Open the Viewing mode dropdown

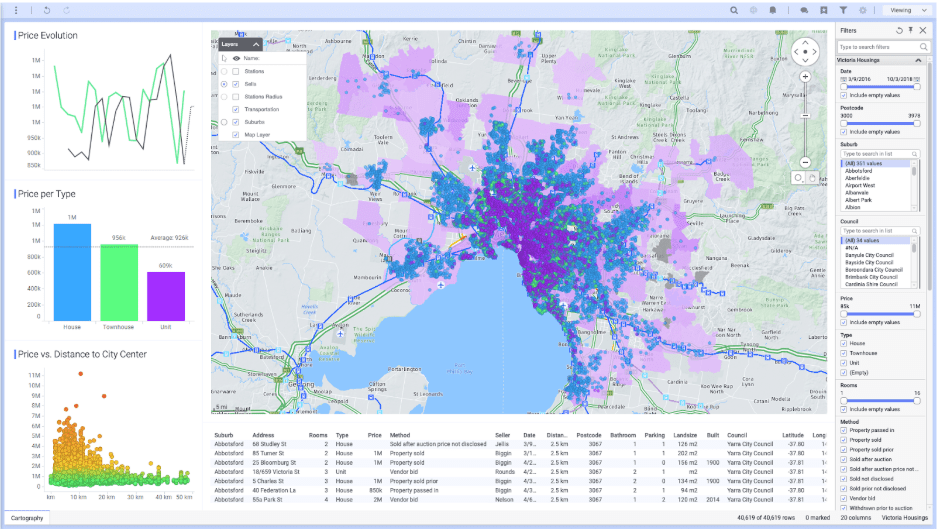pyautogui.click(x=907, y=10)
